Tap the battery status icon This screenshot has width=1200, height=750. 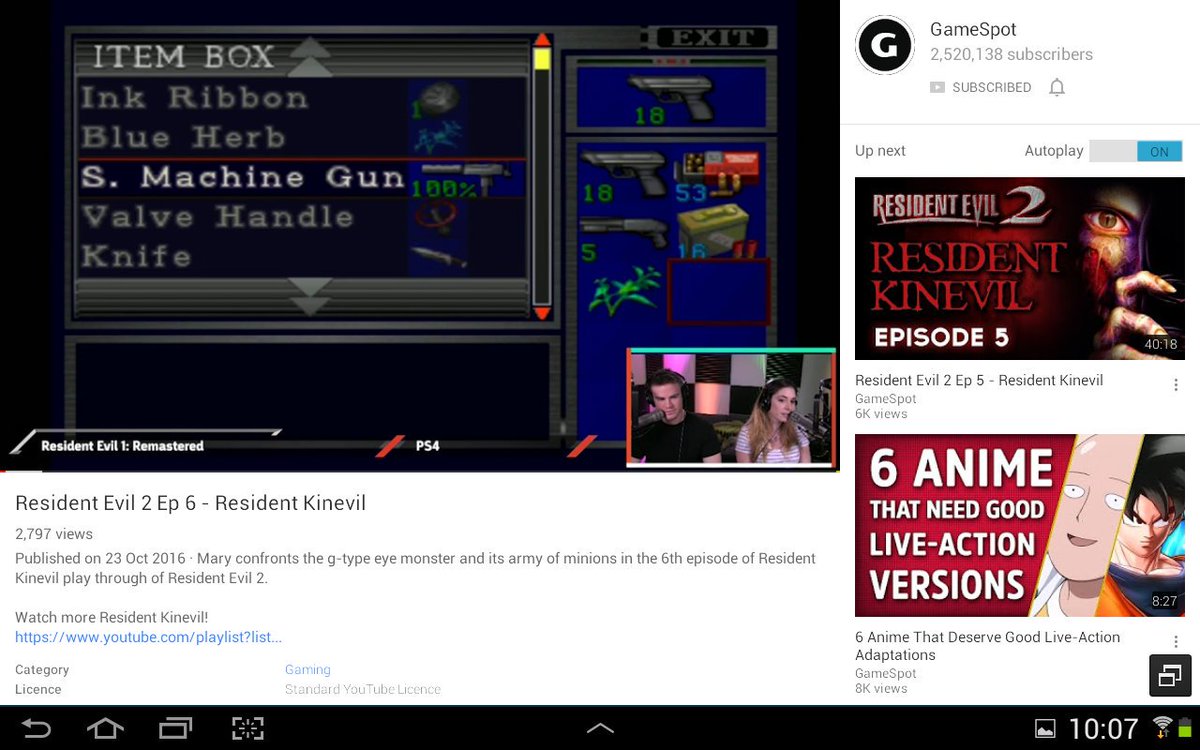pyautogui.click(x=1185, y=727)
